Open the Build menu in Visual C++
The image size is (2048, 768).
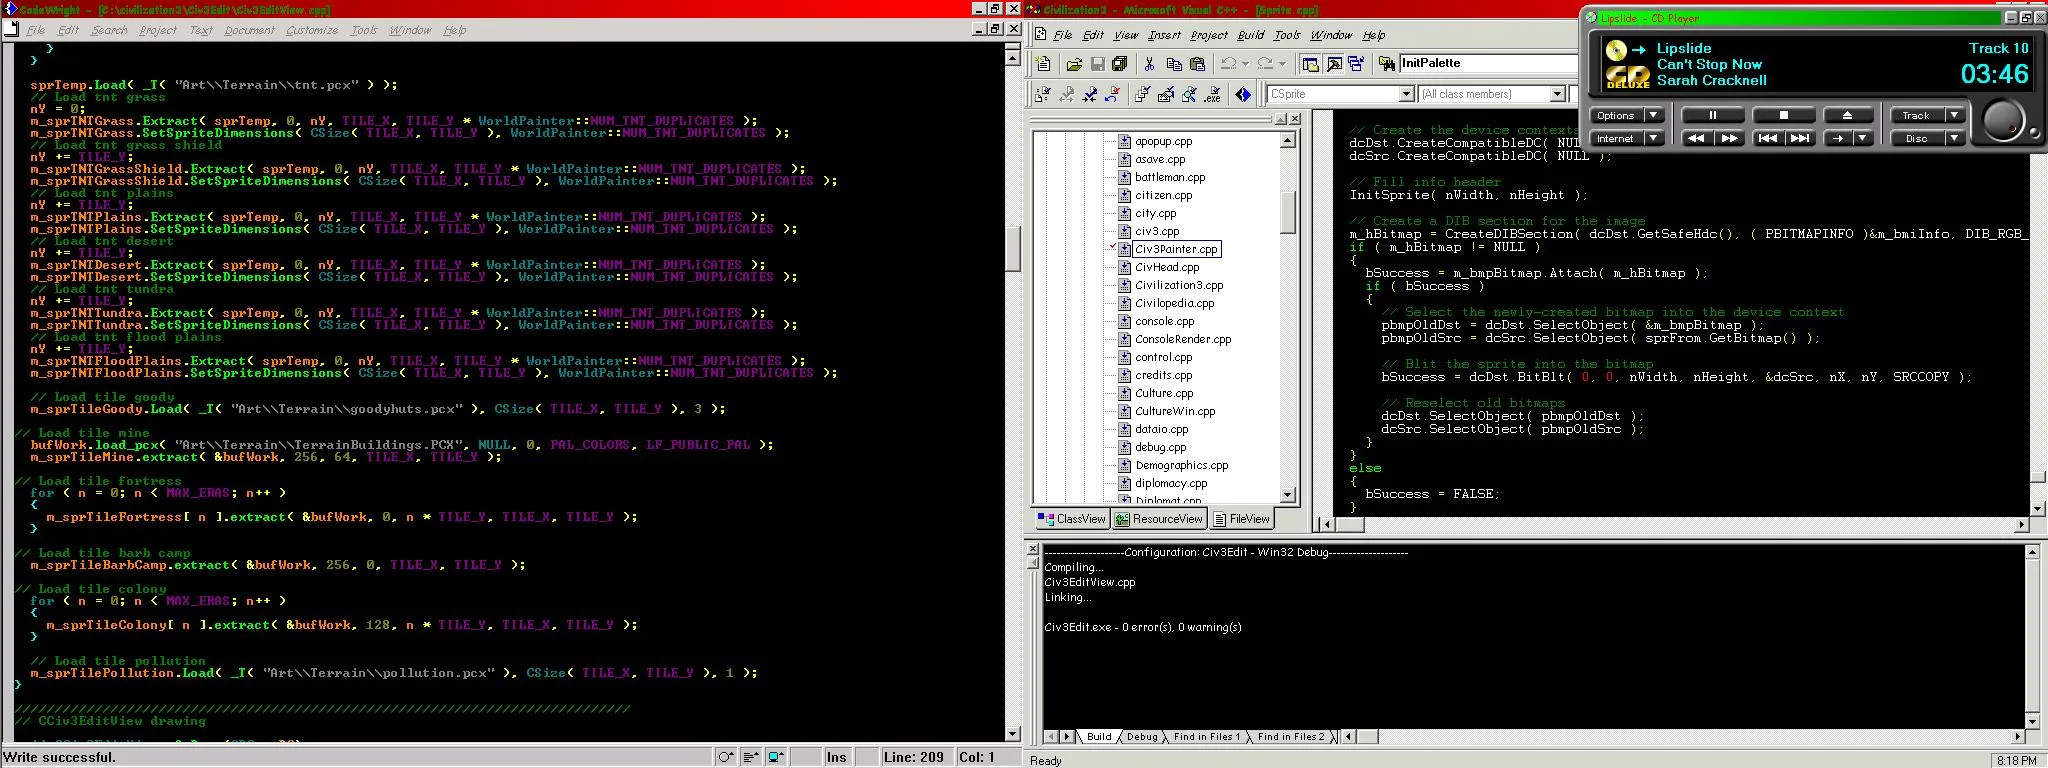point(1250,35)
